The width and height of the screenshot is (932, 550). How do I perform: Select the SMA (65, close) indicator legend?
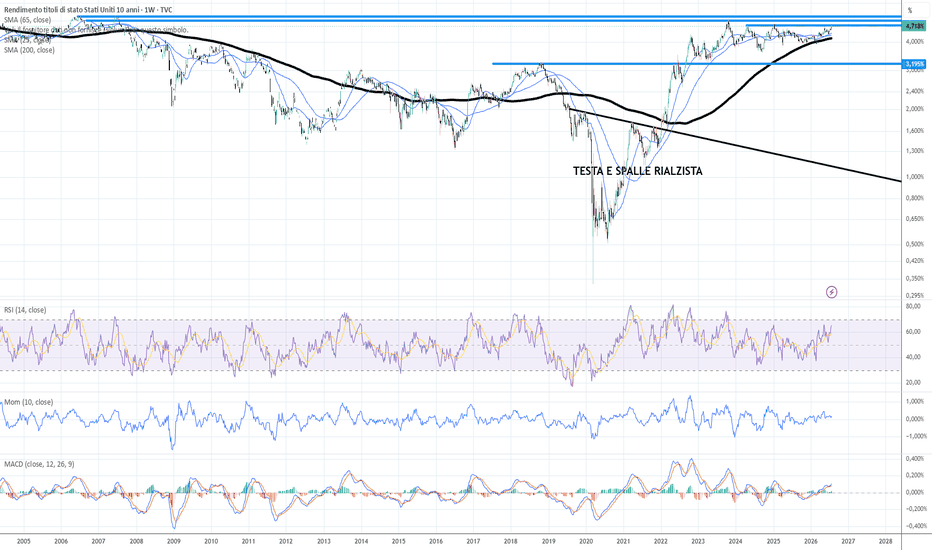pos(28,20)
